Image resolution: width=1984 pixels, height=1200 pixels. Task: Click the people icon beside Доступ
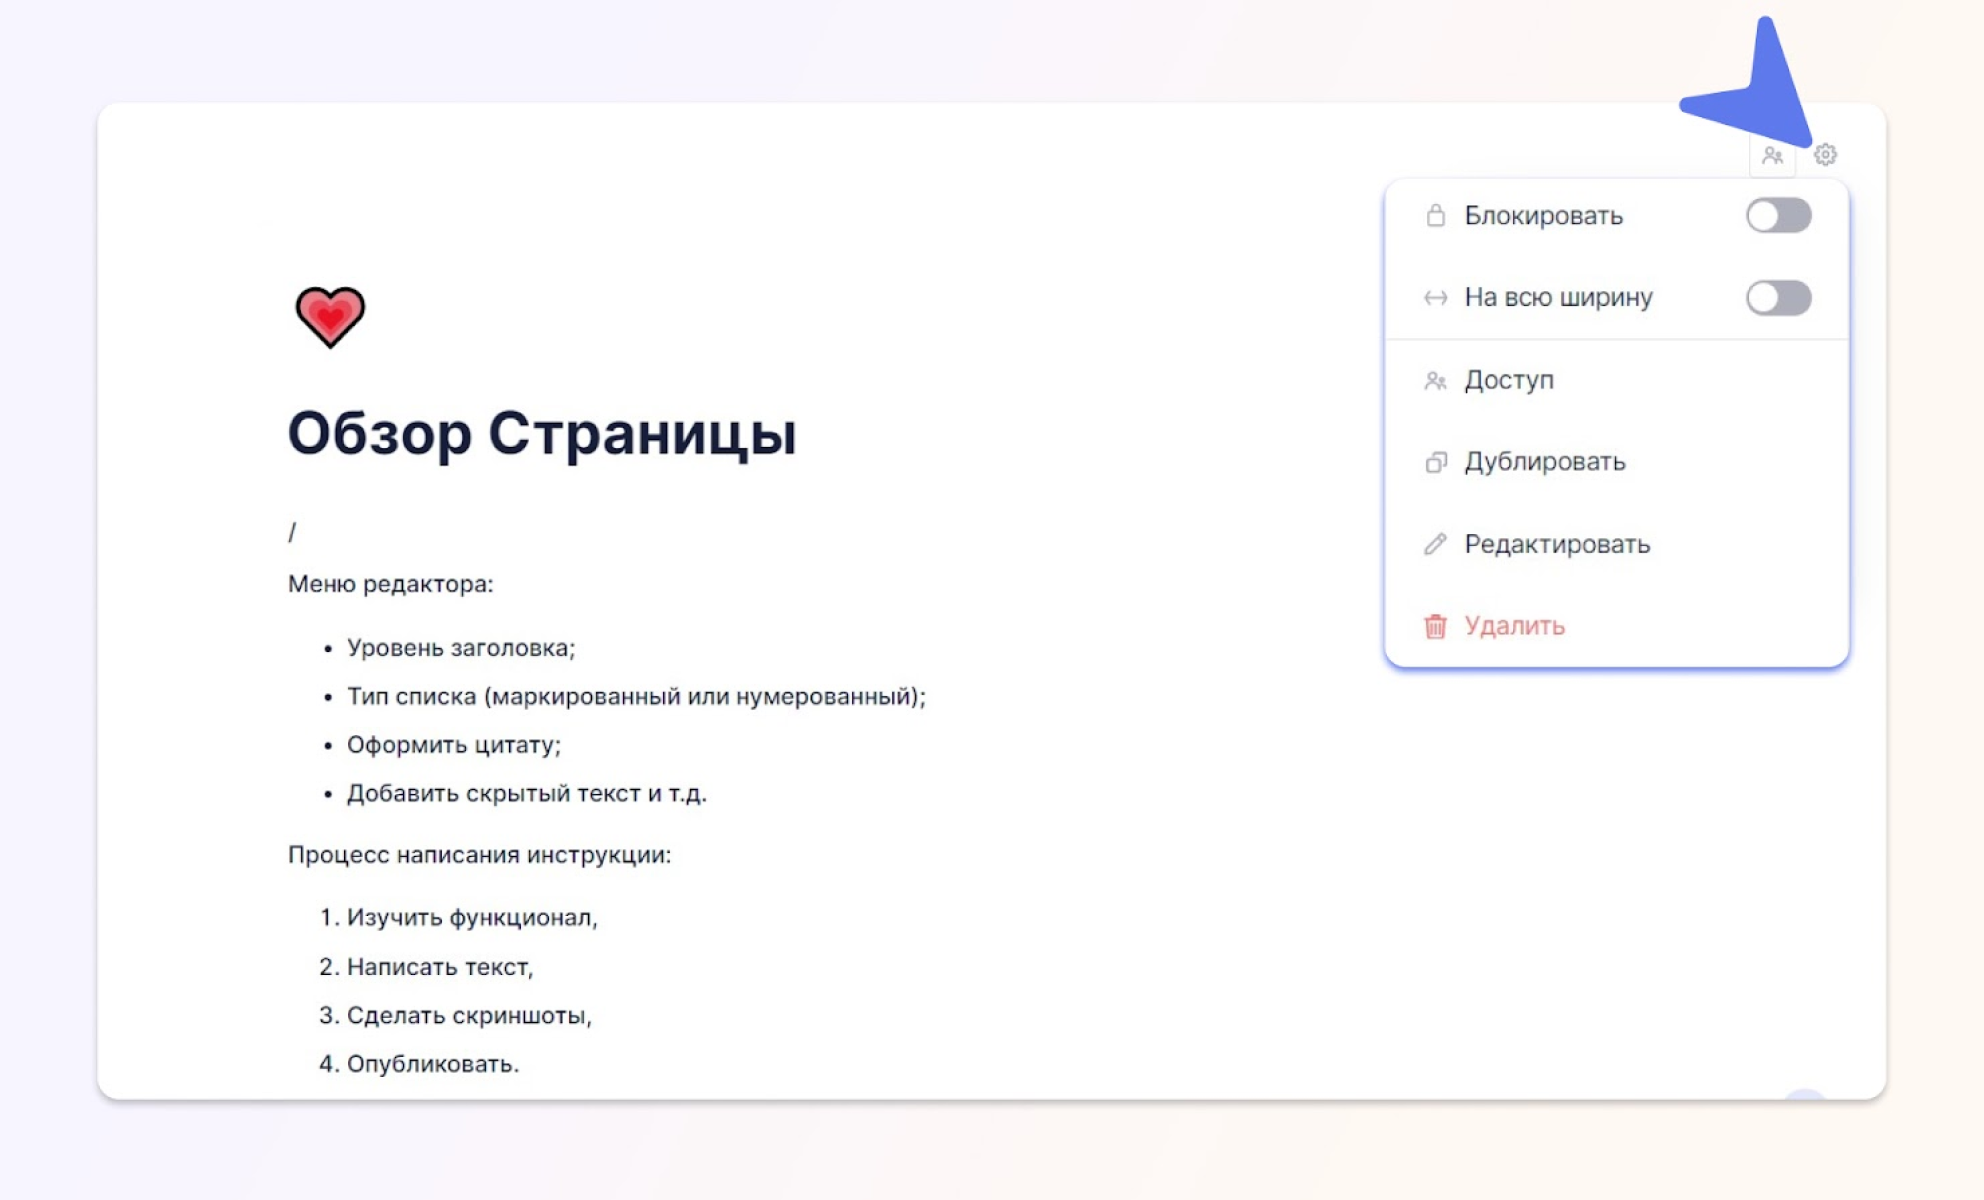coord(1436,380)
